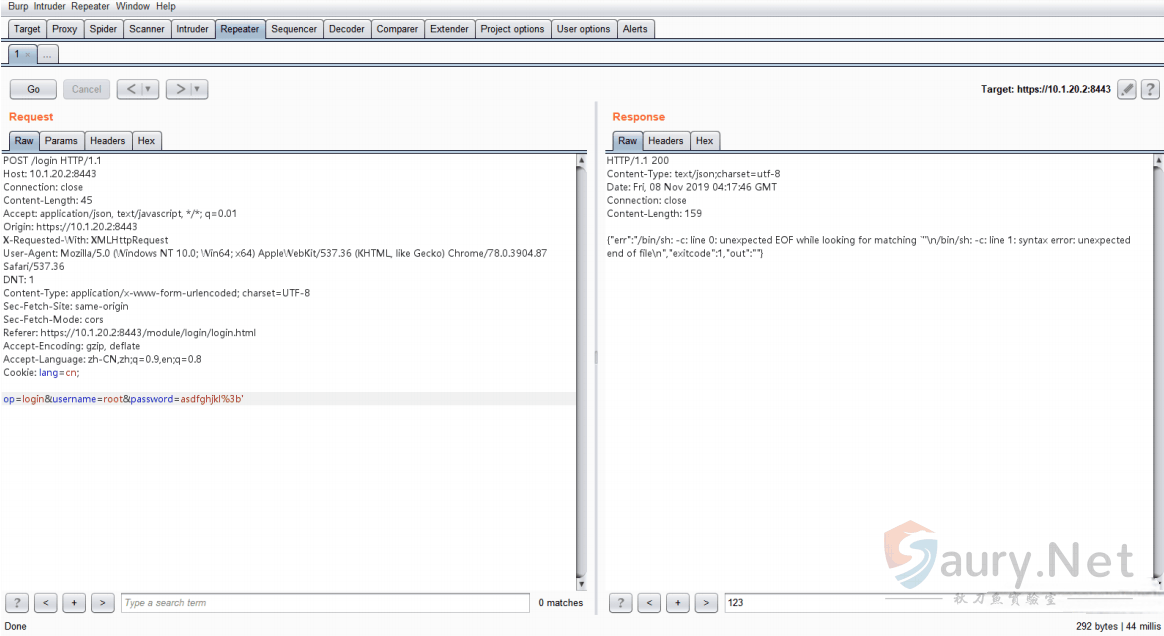The width and height of the screenshot is (1164, 636).
Task: Open the Burp menu
Action: (x=18, y=6)
